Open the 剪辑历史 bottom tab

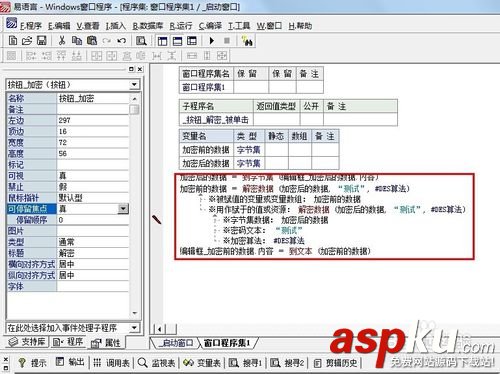pyautogui.click(x=336, y=362)
